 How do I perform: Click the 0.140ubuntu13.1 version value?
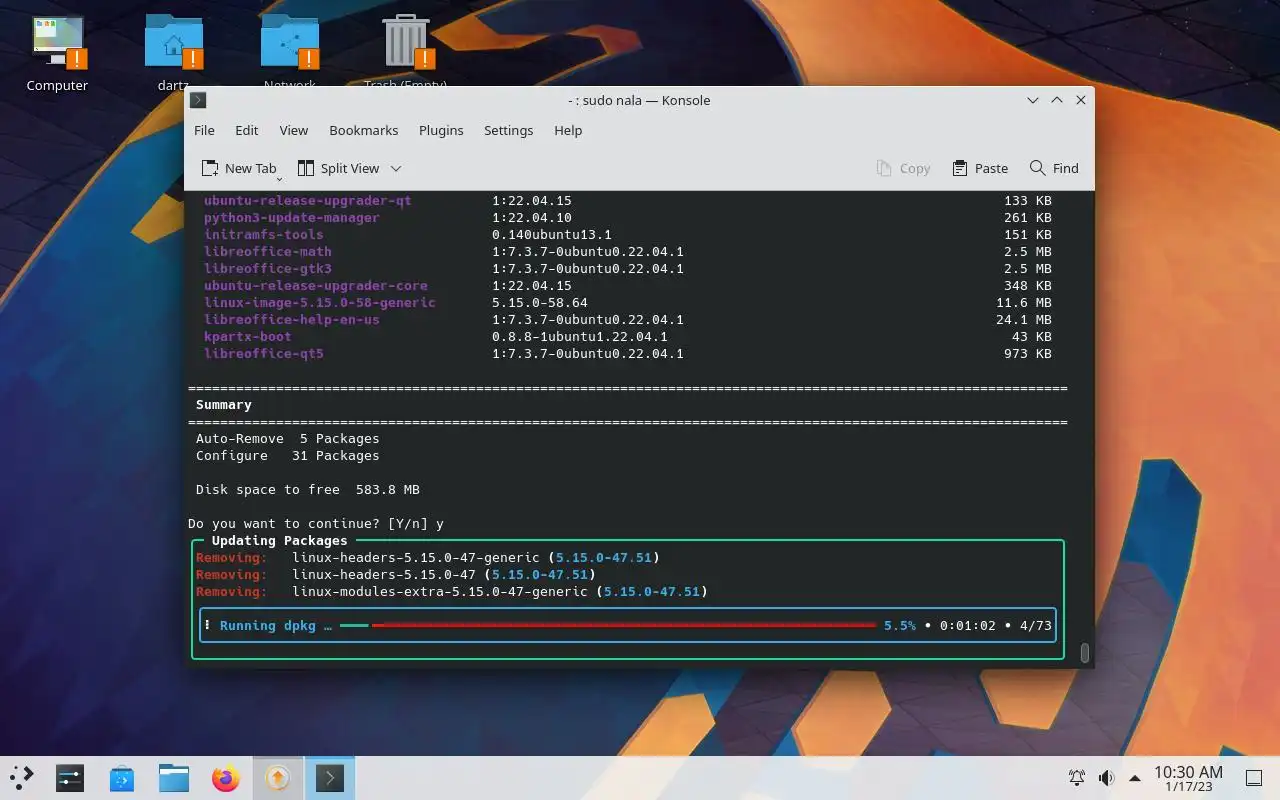tap(552, 234)
